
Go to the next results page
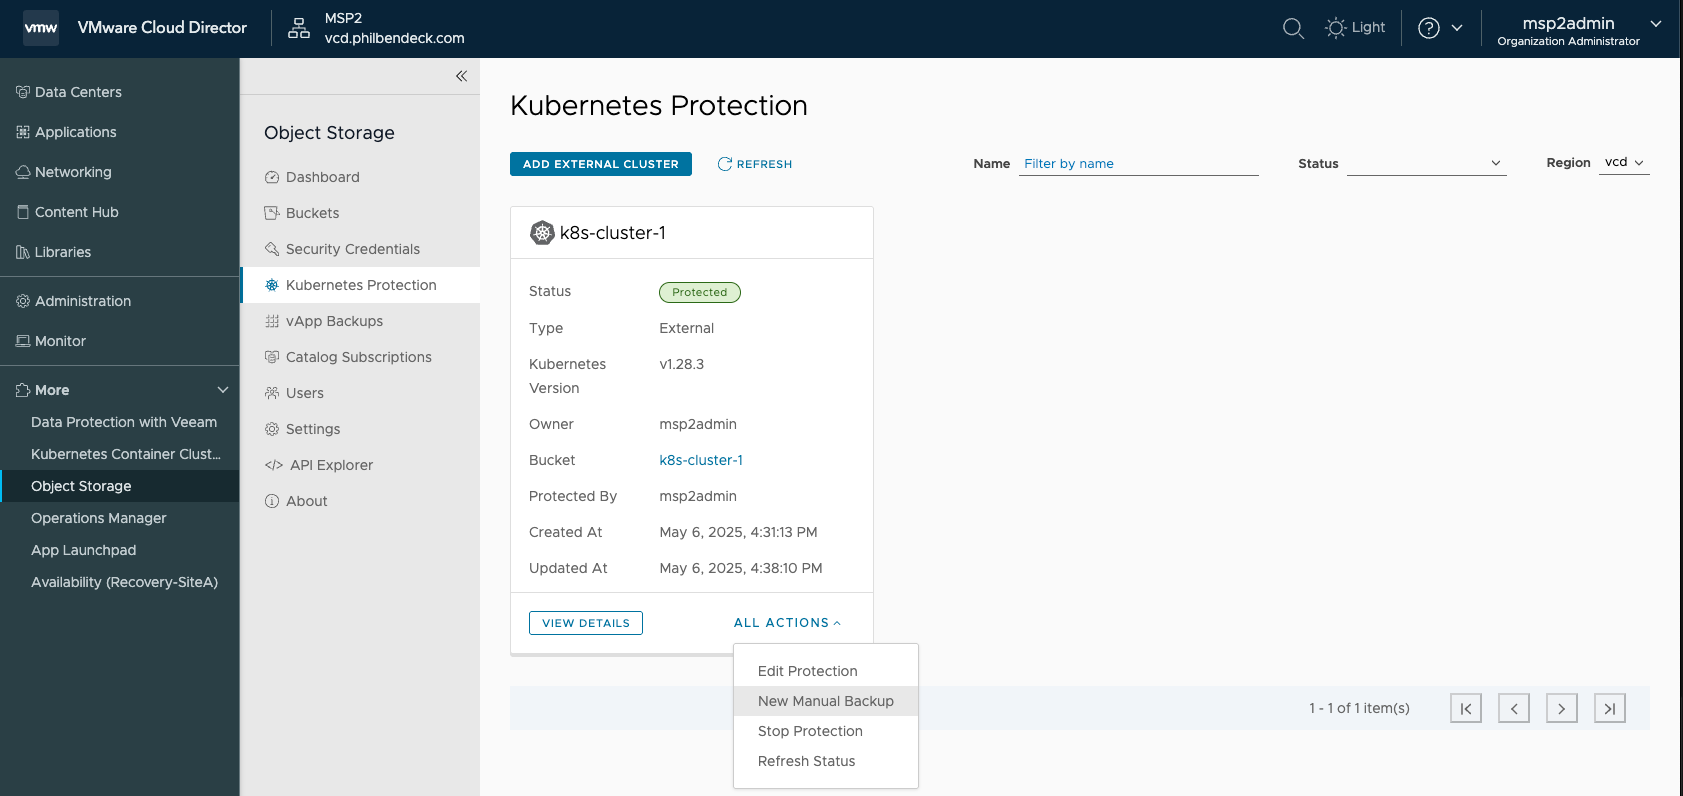tap(1562, 708)
